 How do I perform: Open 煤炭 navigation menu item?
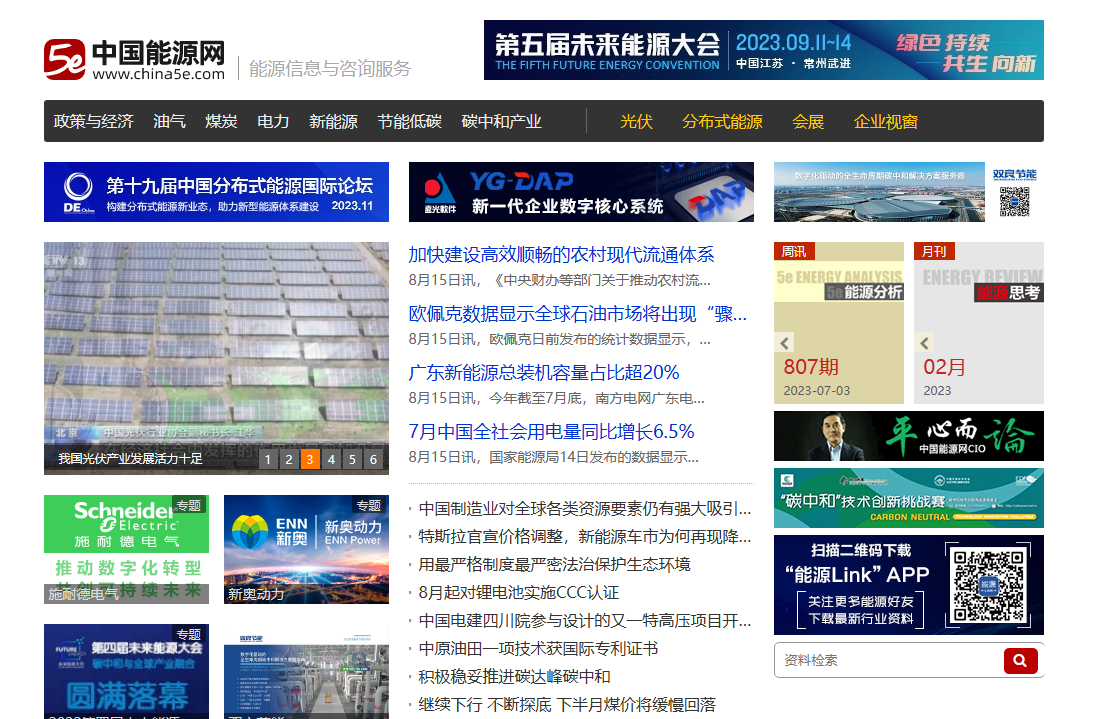(221, 121)
